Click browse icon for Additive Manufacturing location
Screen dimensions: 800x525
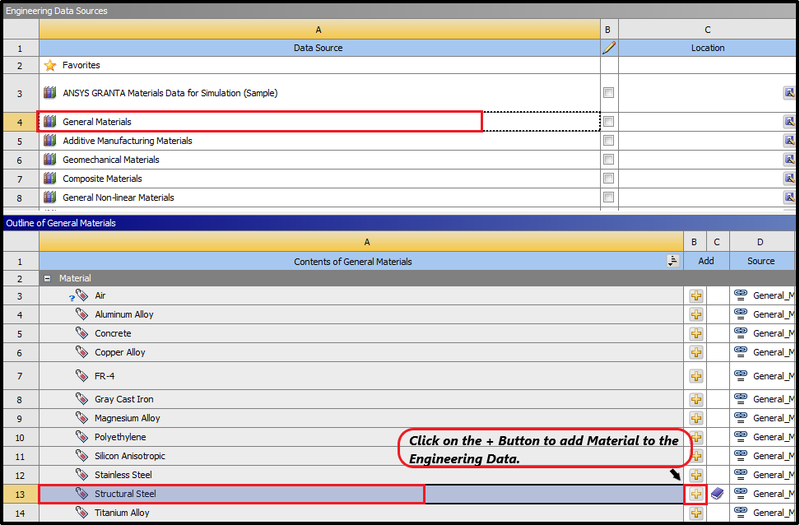click(789, 141)
